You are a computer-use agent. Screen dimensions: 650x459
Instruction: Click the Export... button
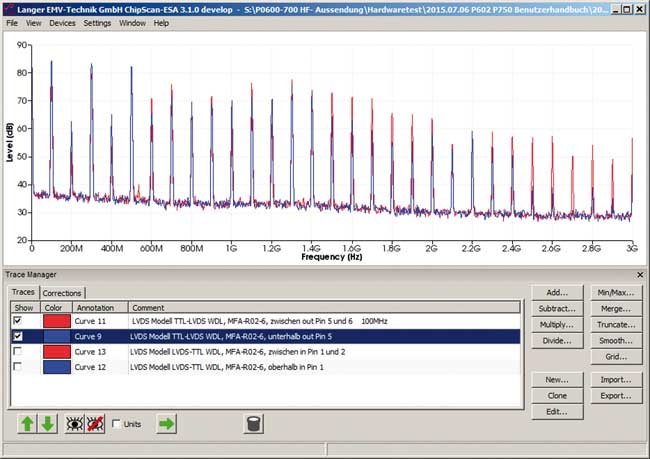pyautogui.click(x=616, y=396)
